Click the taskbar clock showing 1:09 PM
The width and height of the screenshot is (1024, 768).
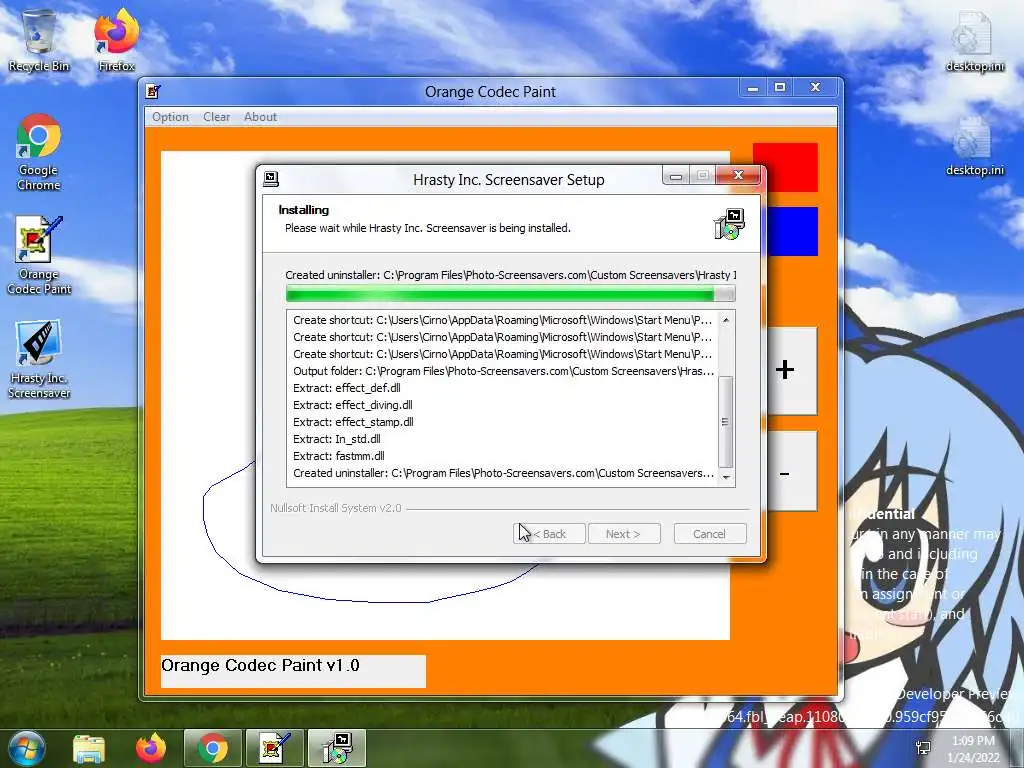(974, 749)
